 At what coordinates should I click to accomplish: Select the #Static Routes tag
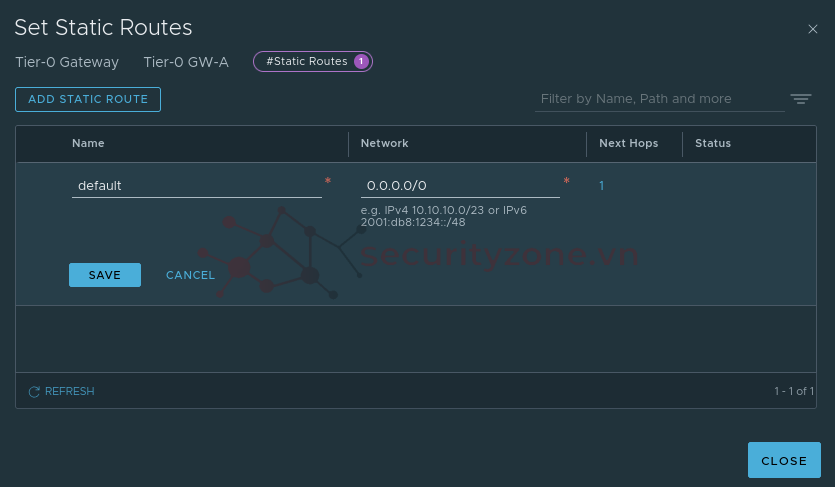307,62
